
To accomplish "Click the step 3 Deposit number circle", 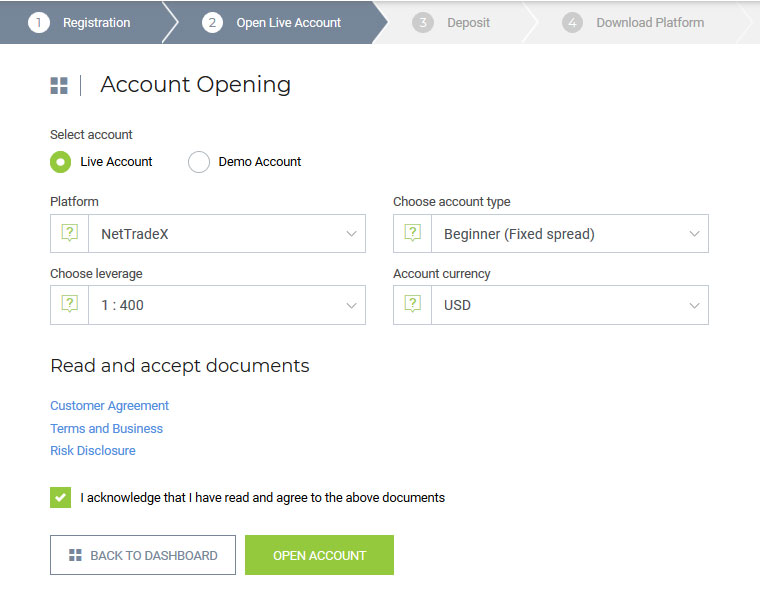I will (423, 22).
